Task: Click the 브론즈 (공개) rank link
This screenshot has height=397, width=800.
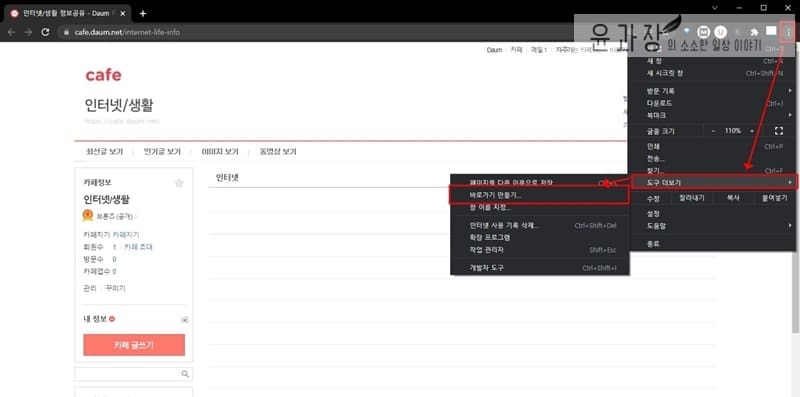Action: [x=117, y=216]
